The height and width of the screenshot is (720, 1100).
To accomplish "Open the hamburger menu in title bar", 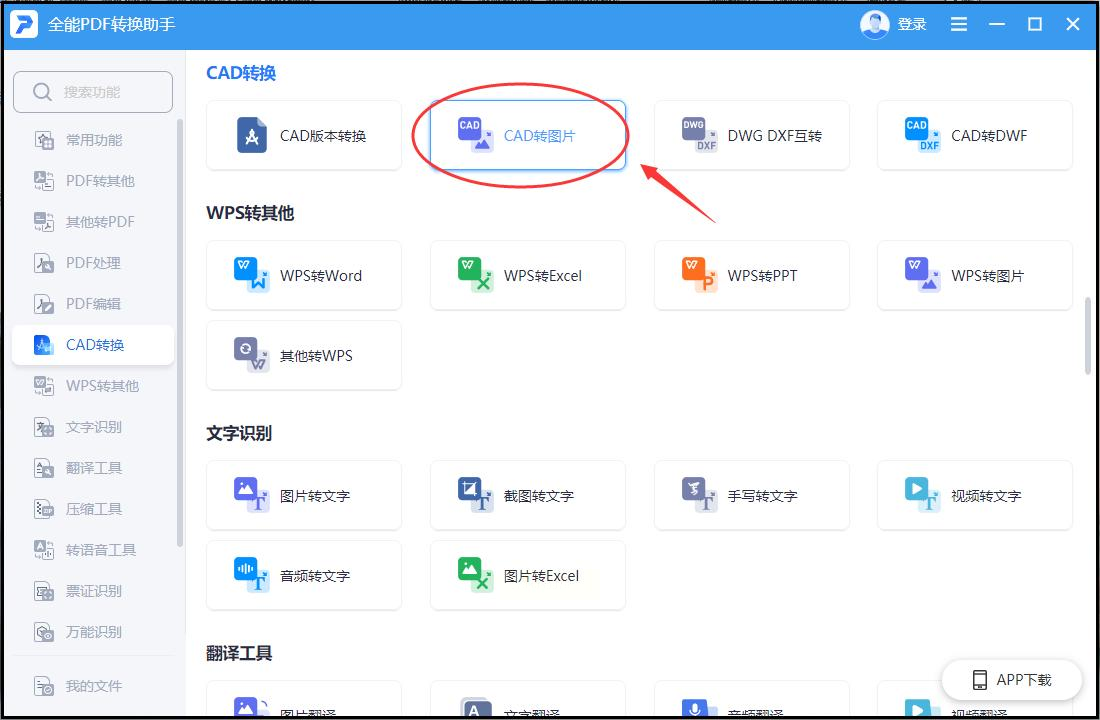I will click(x=958, y=25).
